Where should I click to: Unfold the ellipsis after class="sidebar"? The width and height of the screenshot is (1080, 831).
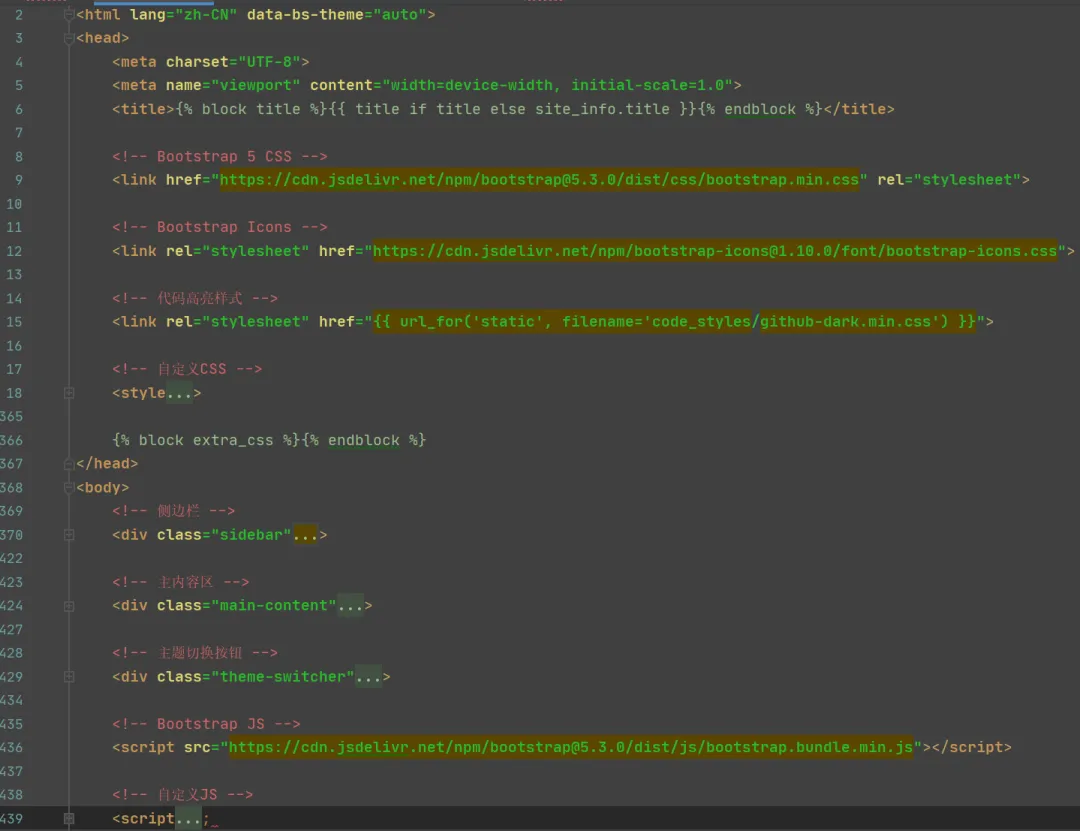tap(305, 535)
